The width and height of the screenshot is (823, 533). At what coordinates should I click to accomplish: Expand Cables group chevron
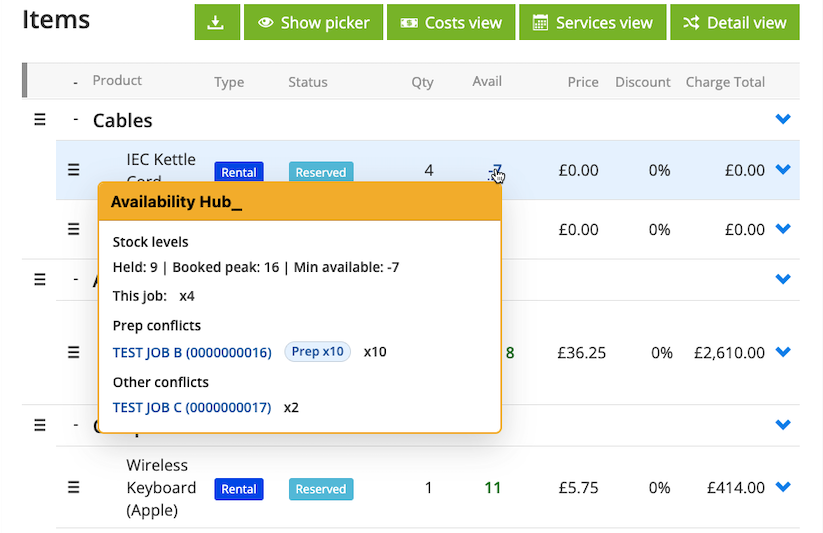pos(783,119)
